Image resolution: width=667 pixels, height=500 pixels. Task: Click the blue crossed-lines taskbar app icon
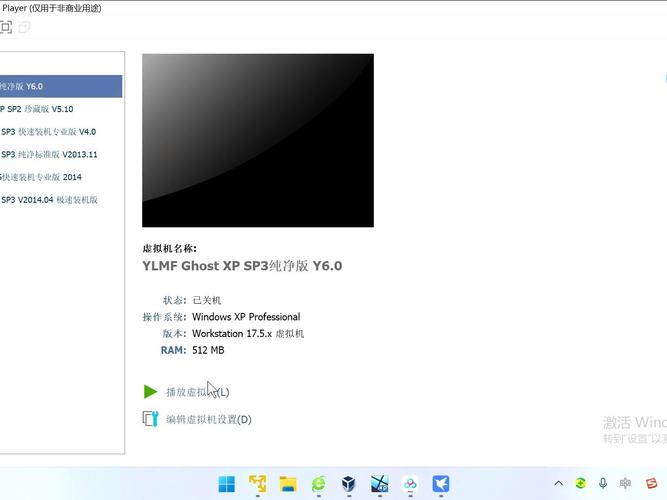click(x=379, y=484)
